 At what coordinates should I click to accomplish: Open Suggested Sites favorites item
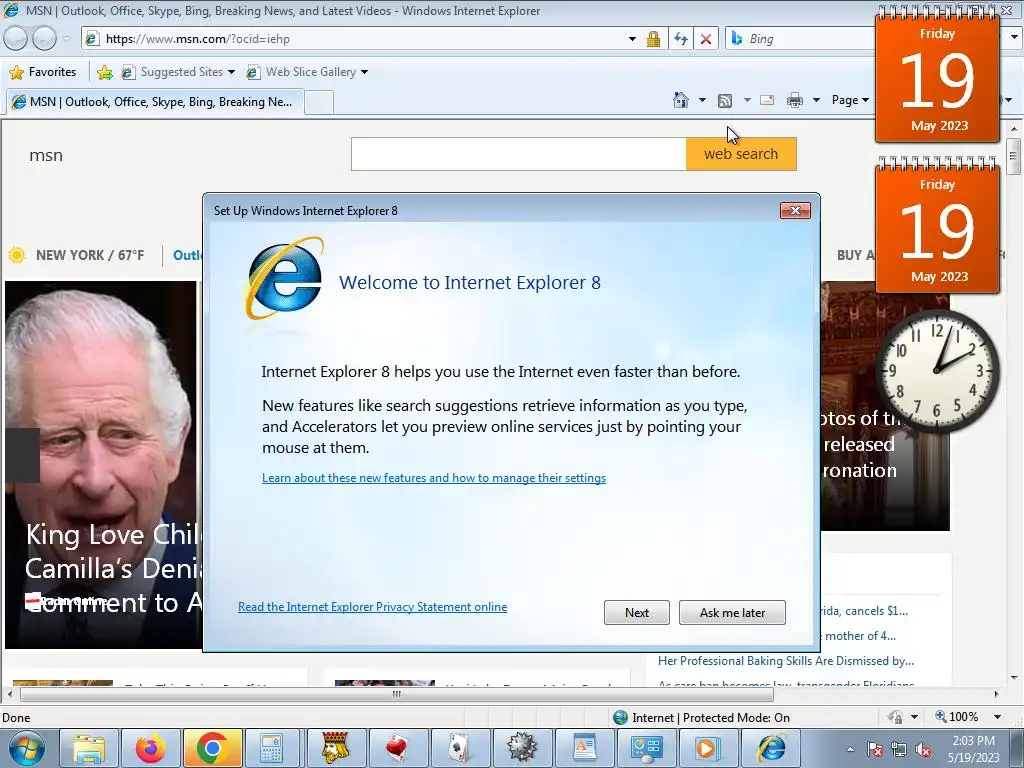[x=178, y=72]
